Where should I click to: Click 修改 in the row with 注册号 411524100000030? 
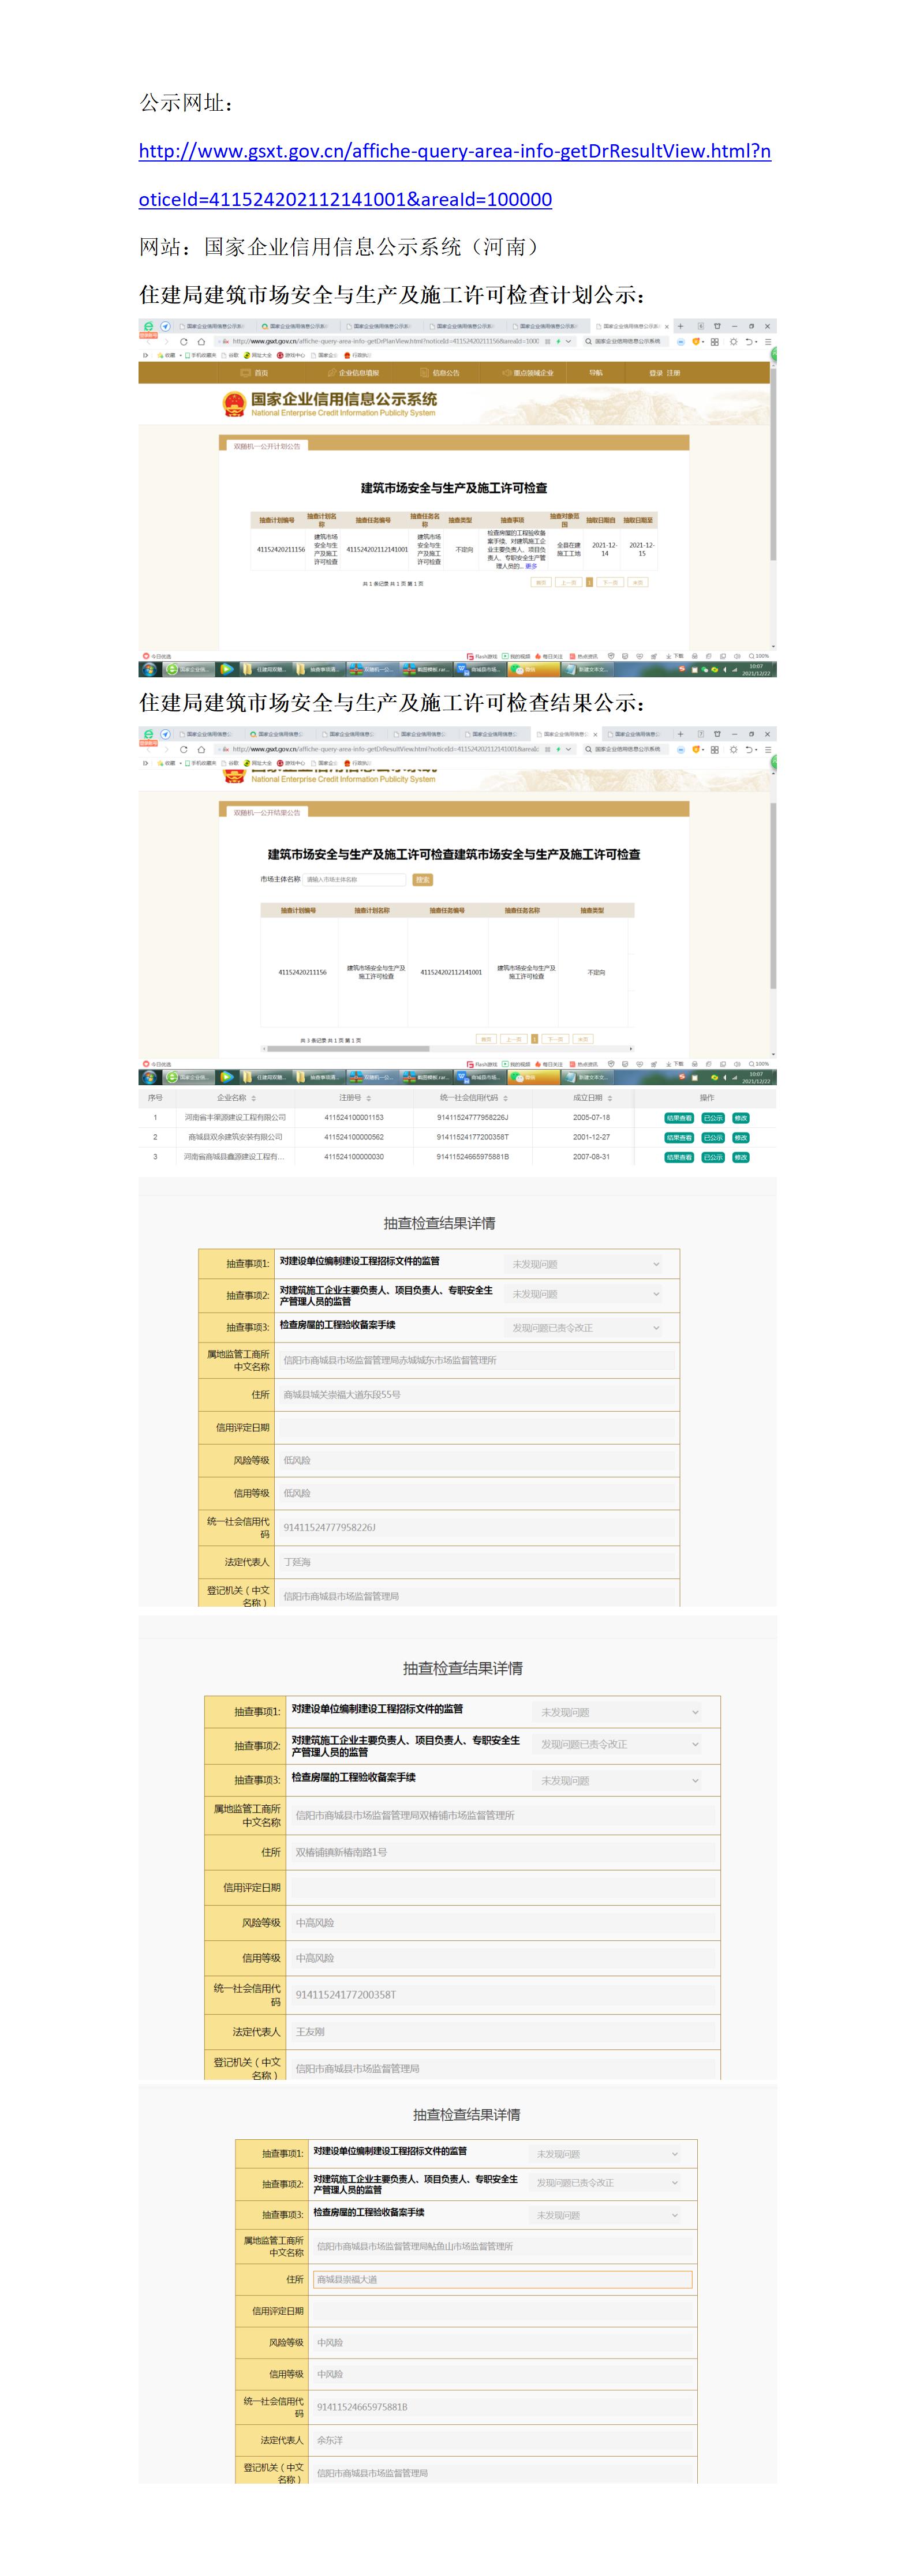pos(741,1157)
